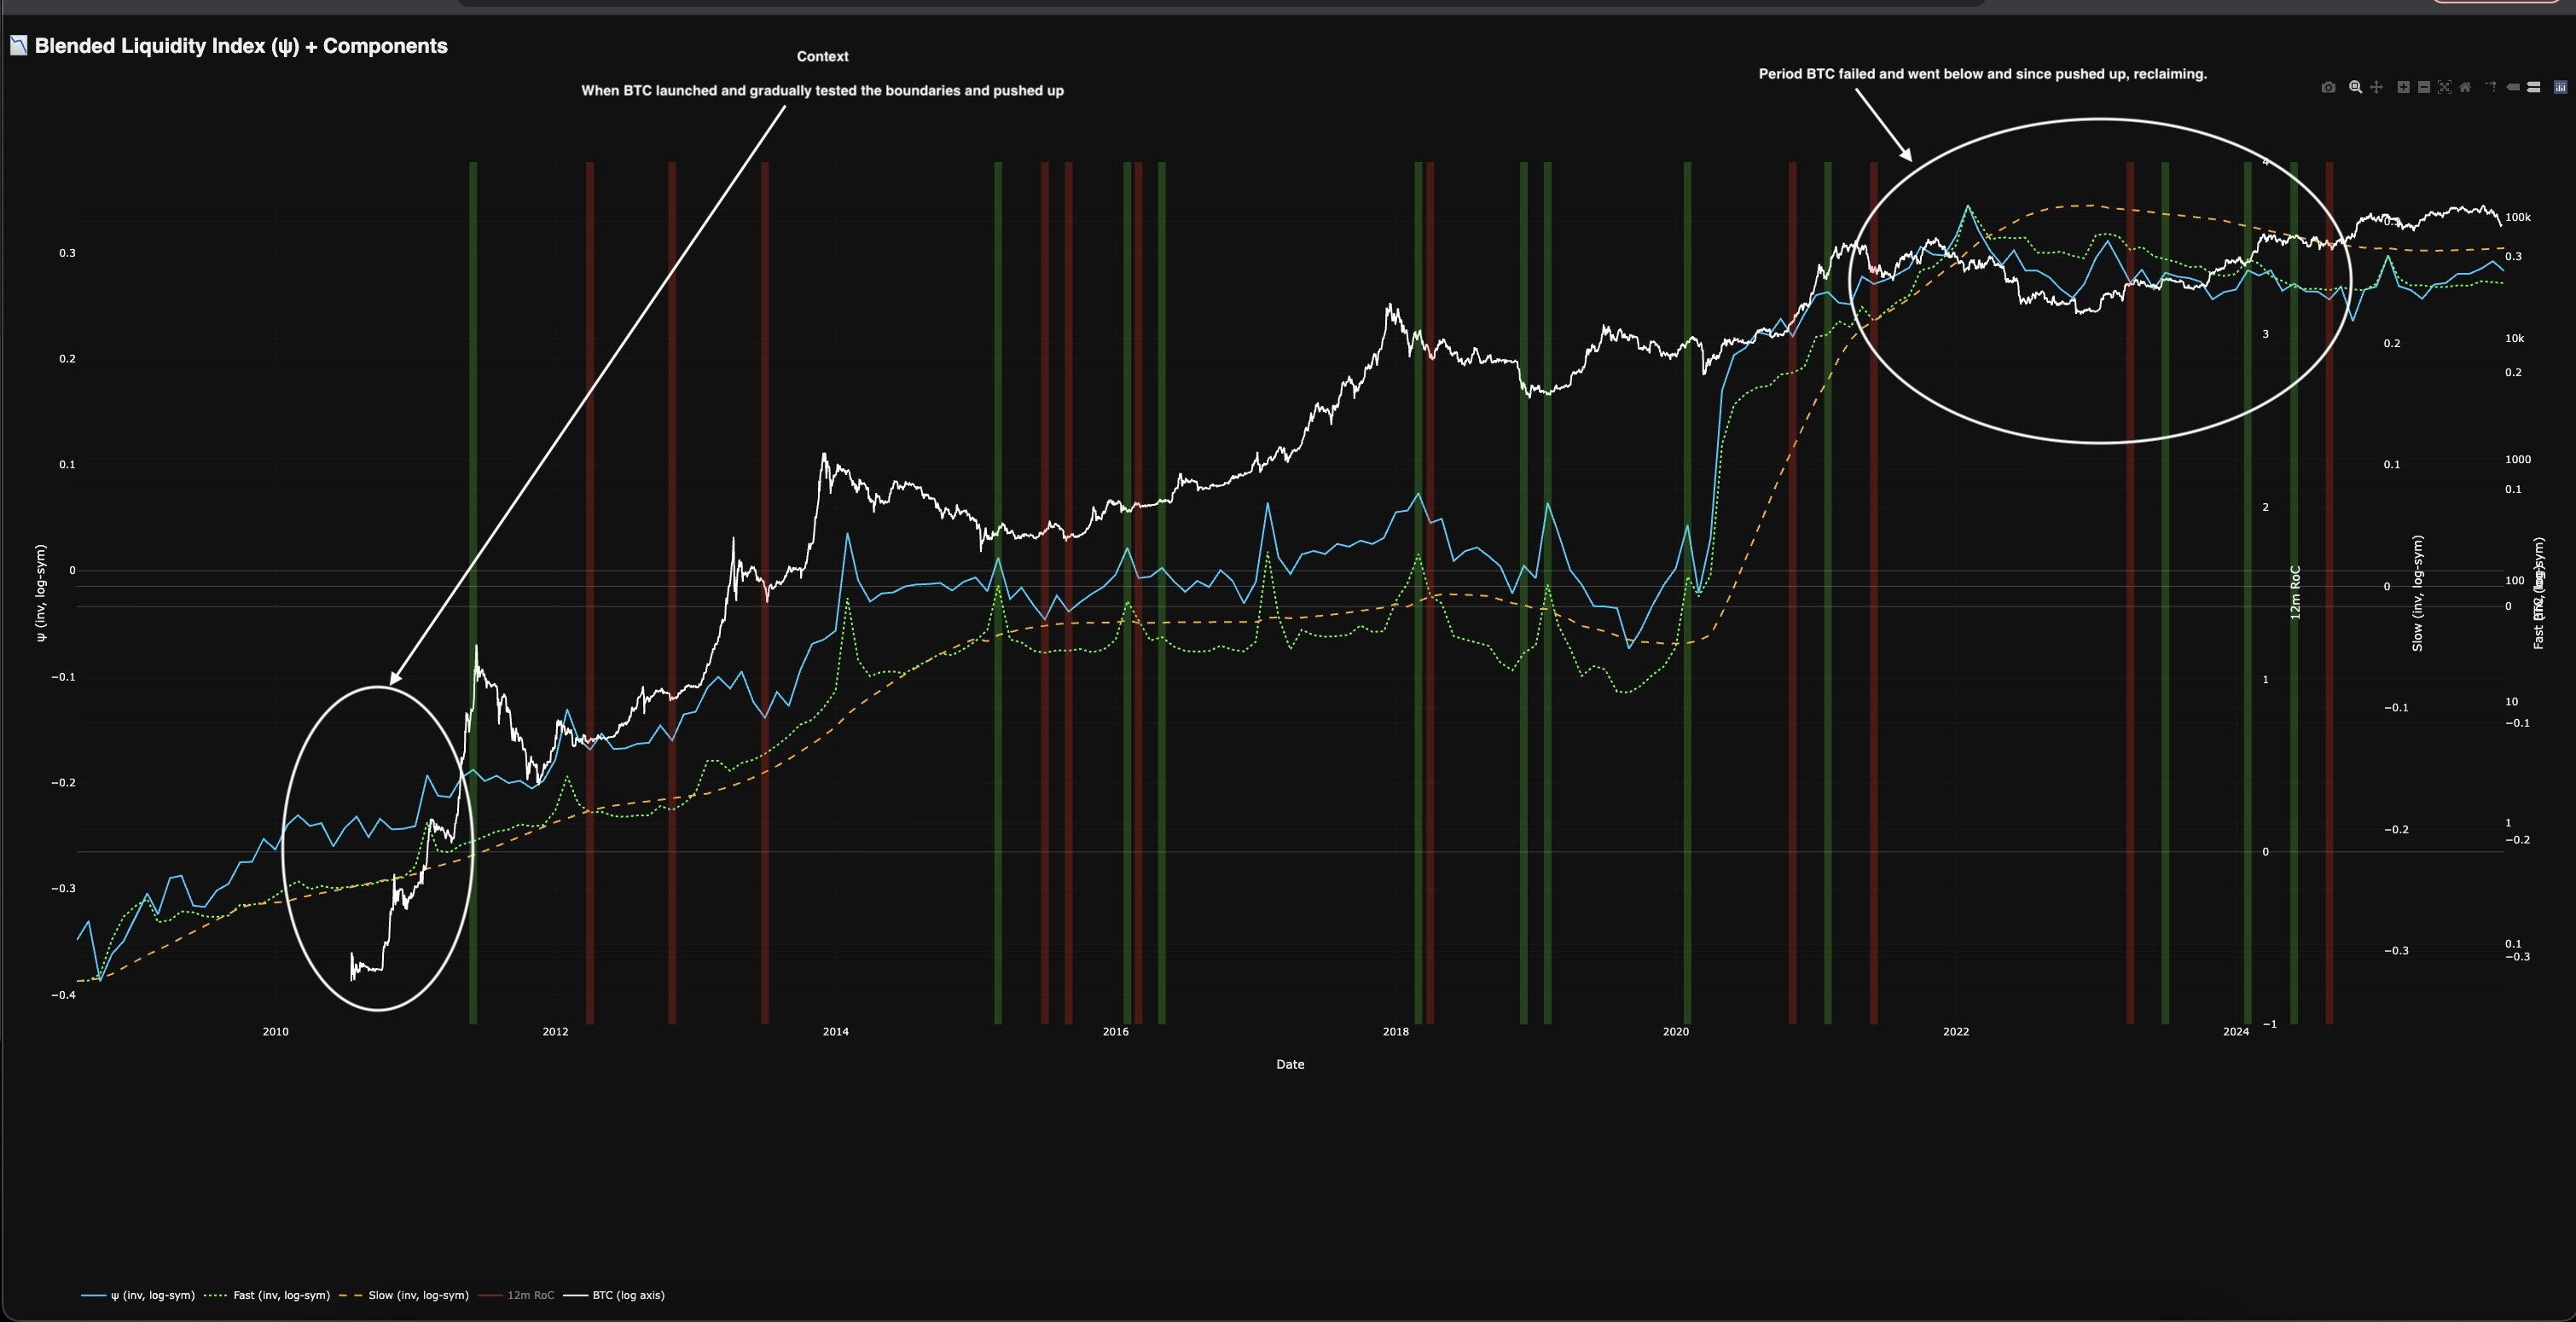Click the 100k tick on the BTC axis
2576x1322 pixels.
tap(2517, 217)
